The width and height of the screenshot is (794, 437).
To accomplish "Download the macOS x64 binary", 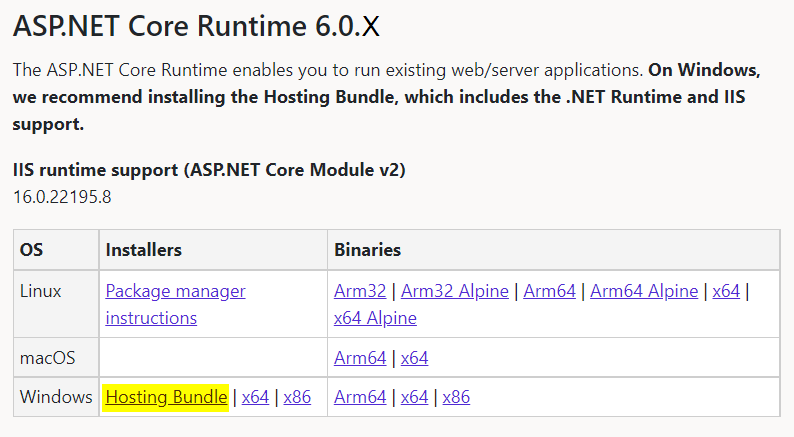I will [414, 358].
